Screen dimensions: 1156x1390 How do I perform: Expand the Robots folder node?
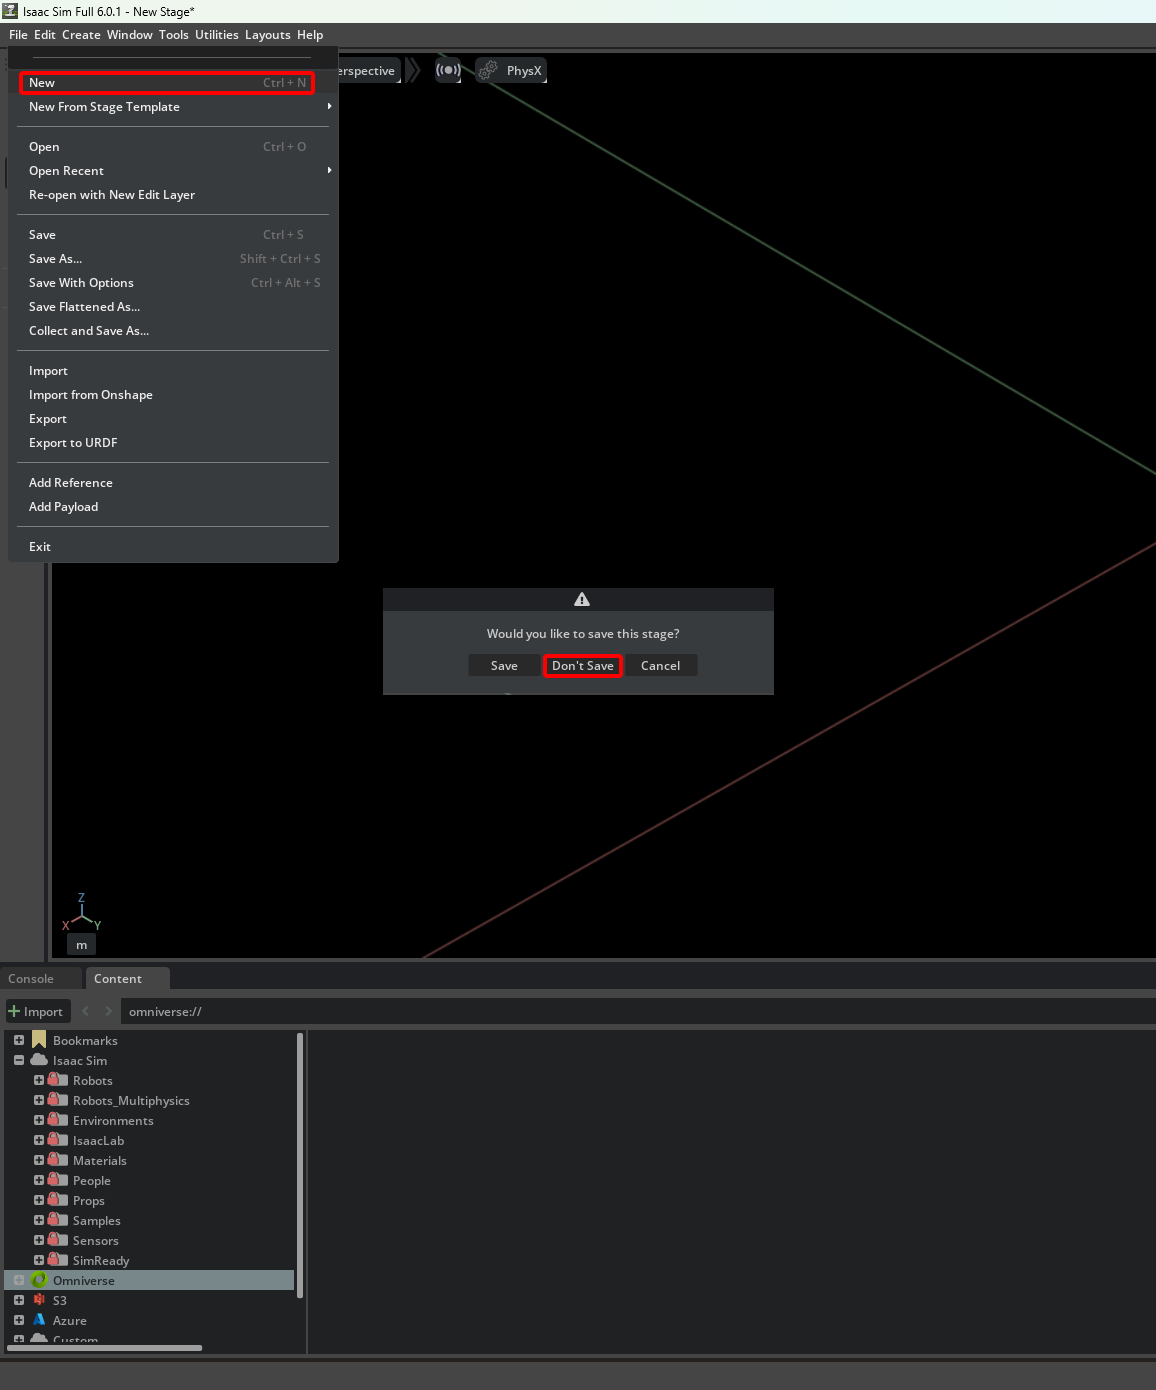[x=39, y=1080]
